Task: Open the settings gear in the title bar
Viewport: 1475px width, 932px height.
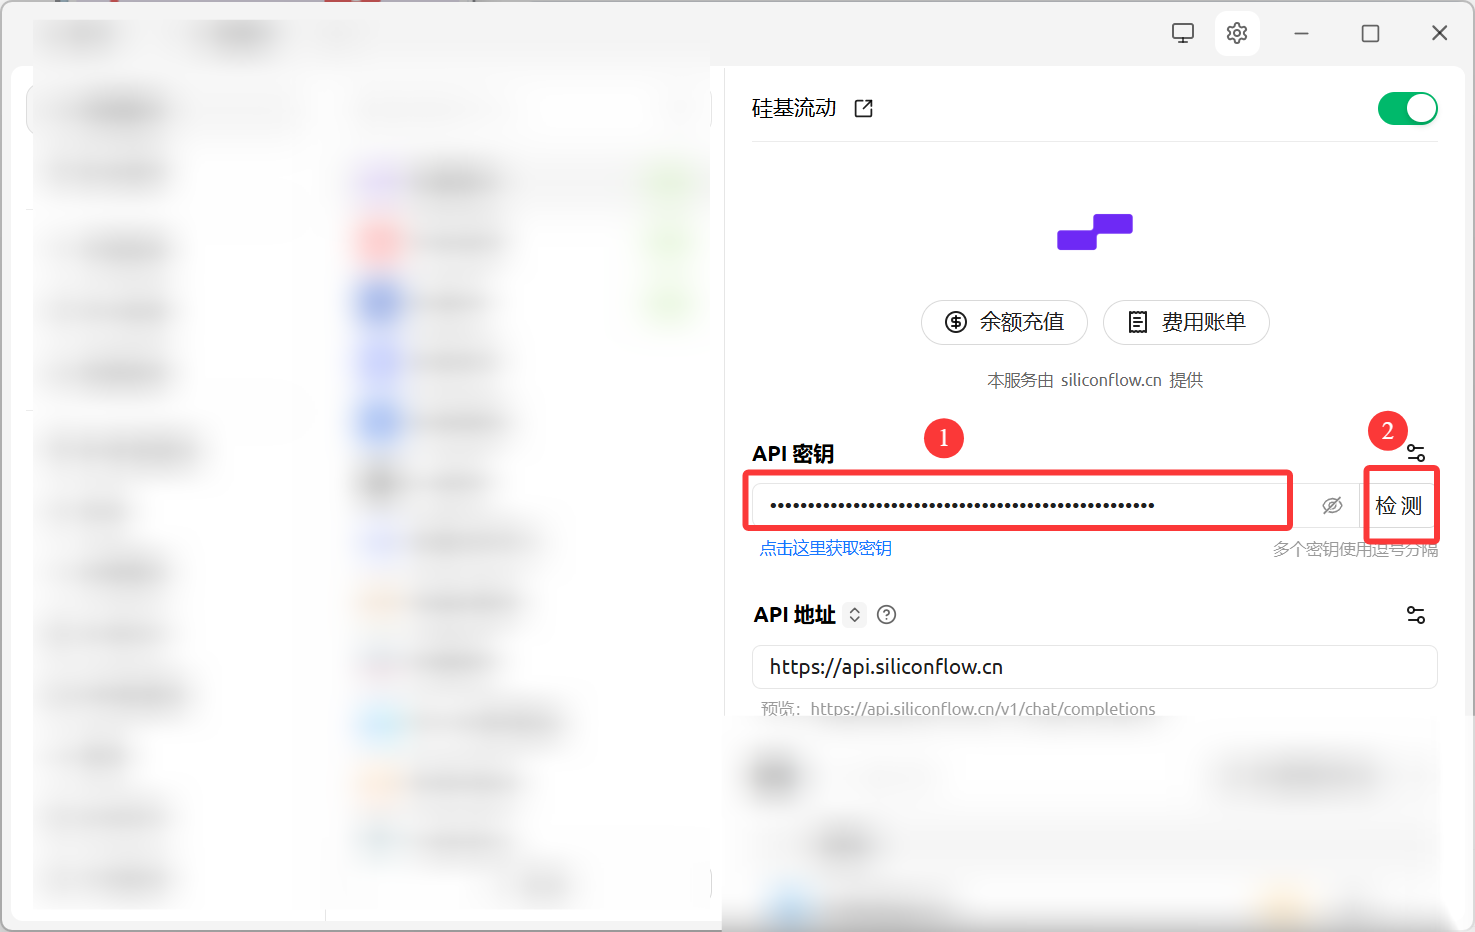Action: point(1237,33)
